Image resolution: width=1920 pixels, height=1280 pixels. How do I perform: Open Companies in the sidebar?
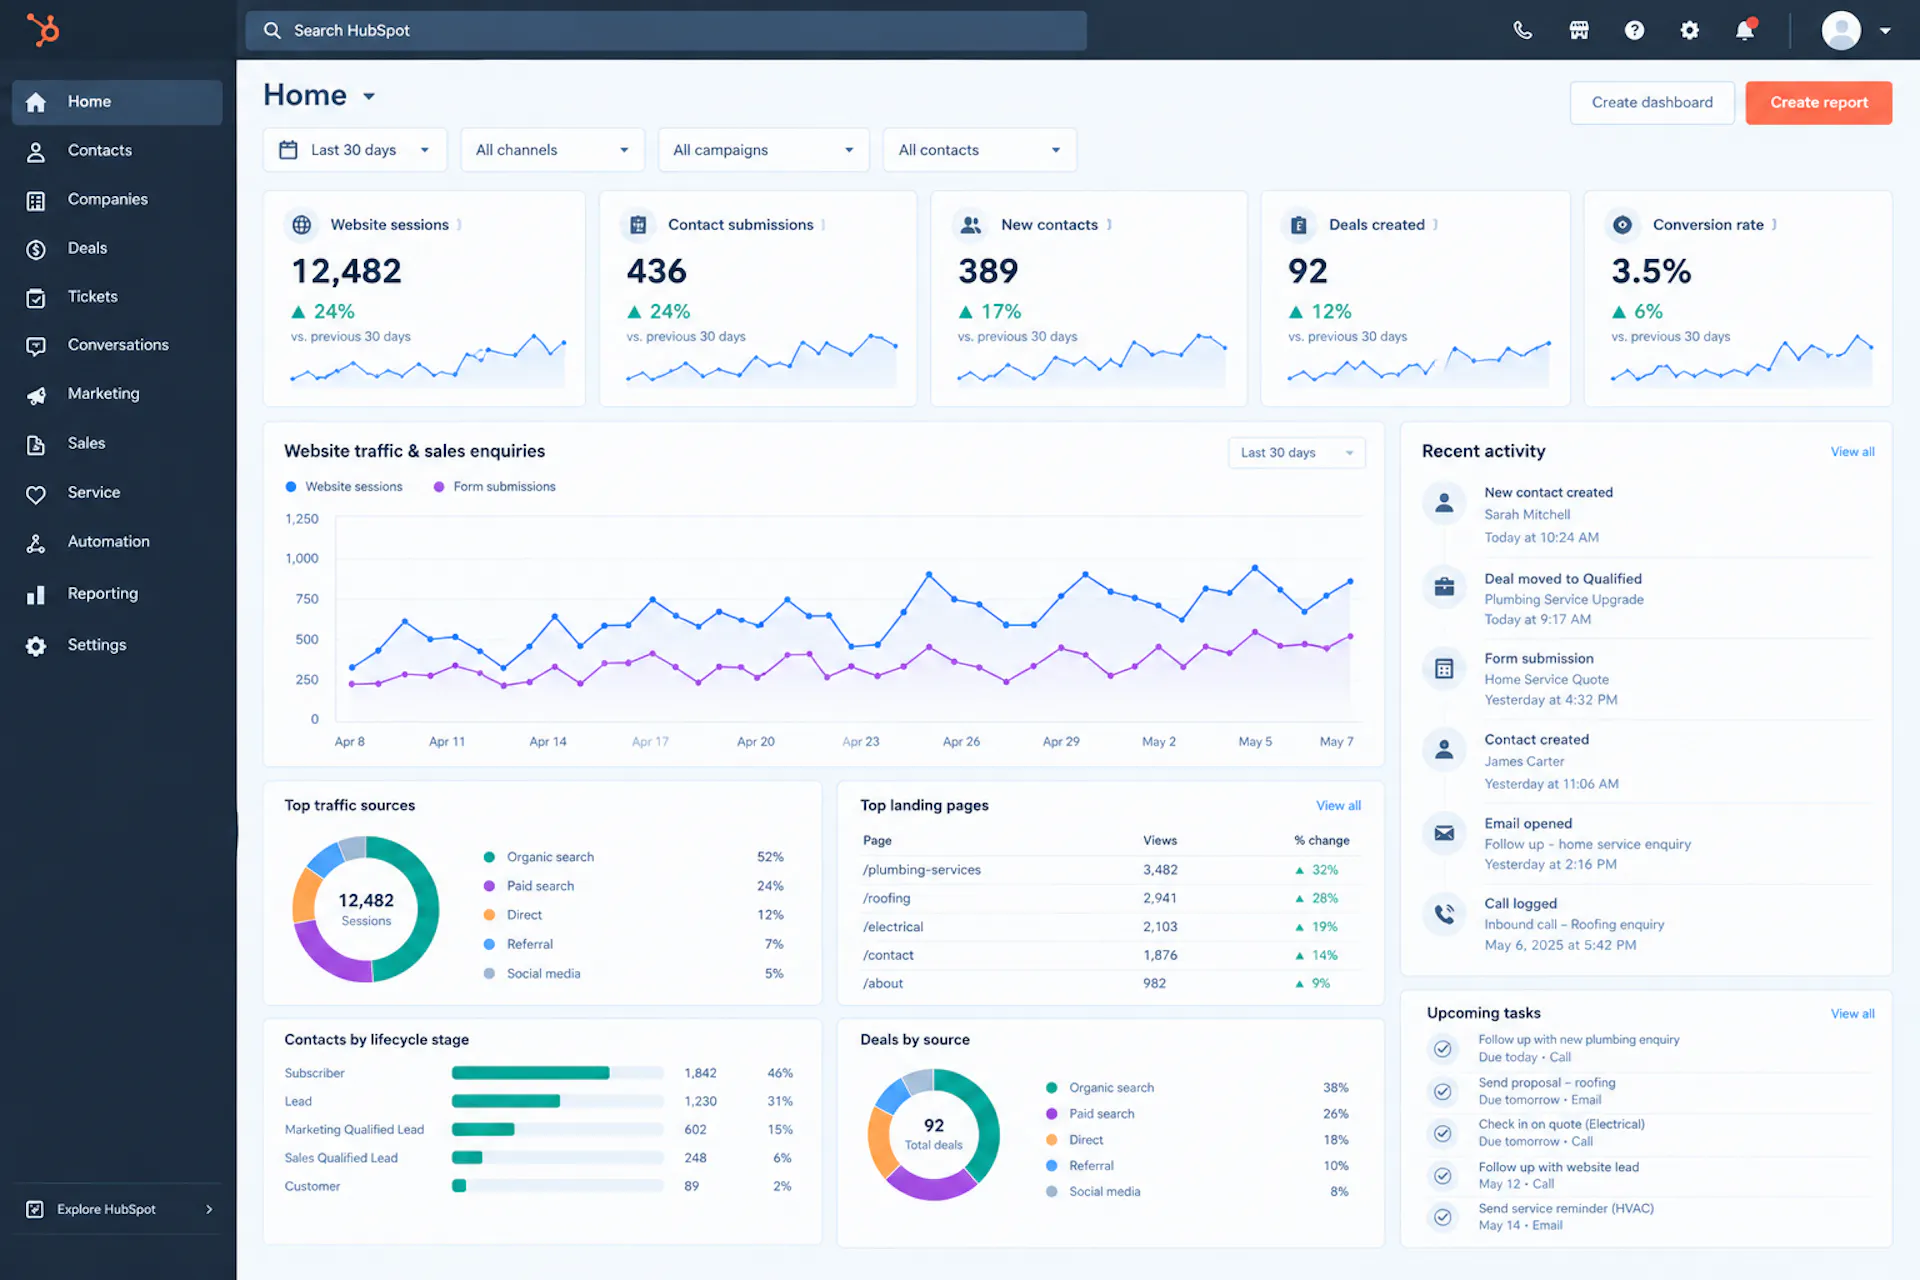117,200
